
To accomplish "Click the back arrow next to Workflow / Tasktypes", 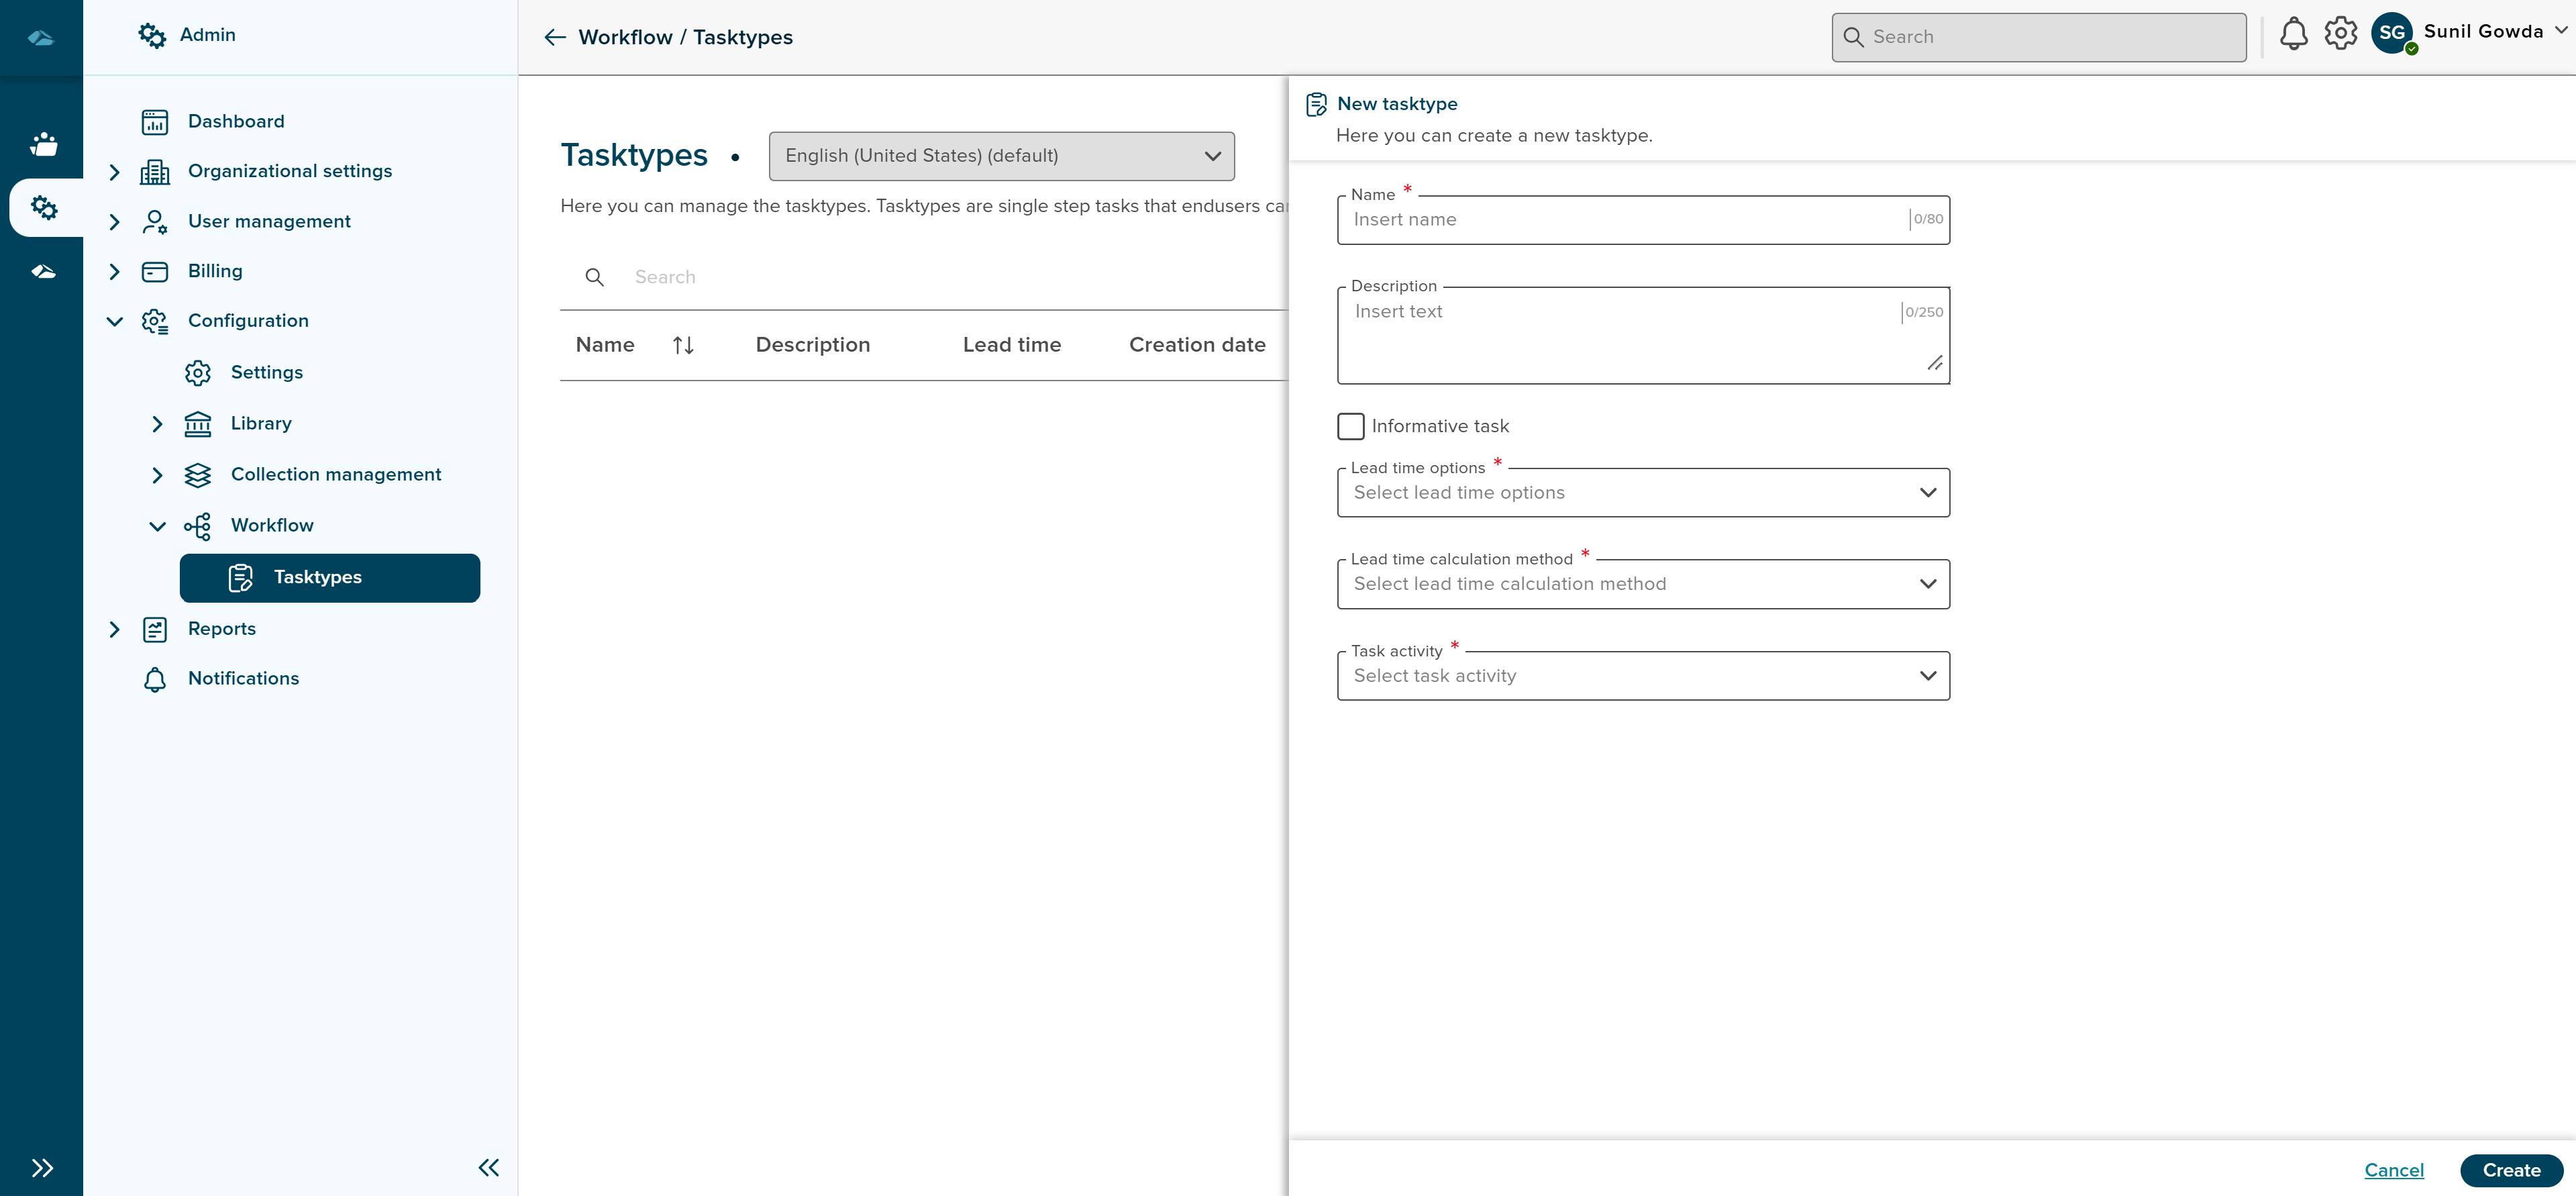I will pos(554,37).
